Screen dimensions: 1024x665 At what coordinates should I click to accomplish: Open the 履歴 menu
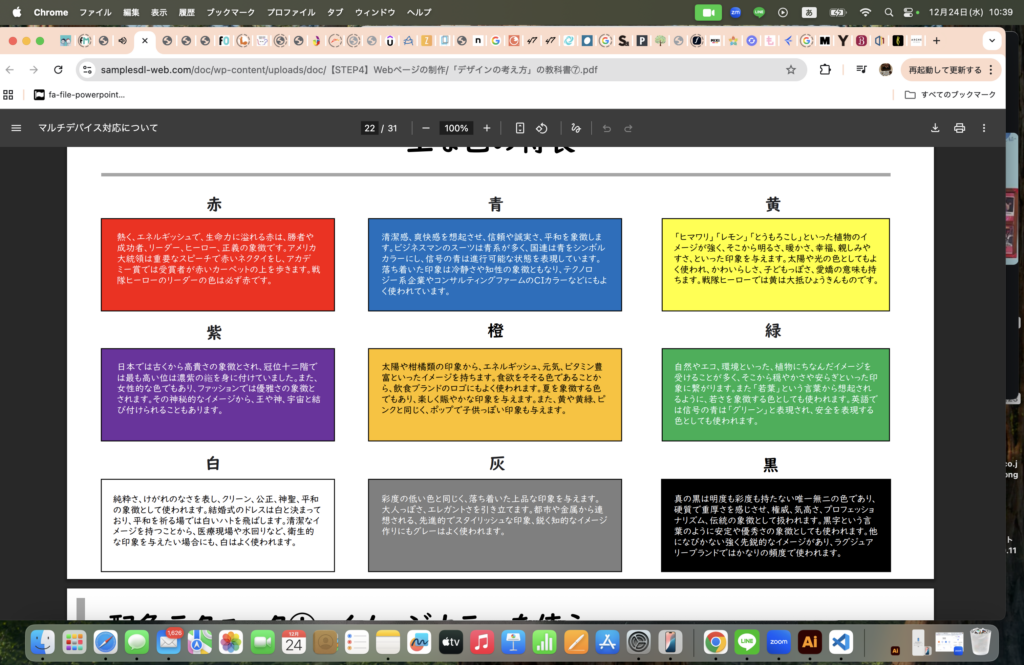[x=187, y=12]
